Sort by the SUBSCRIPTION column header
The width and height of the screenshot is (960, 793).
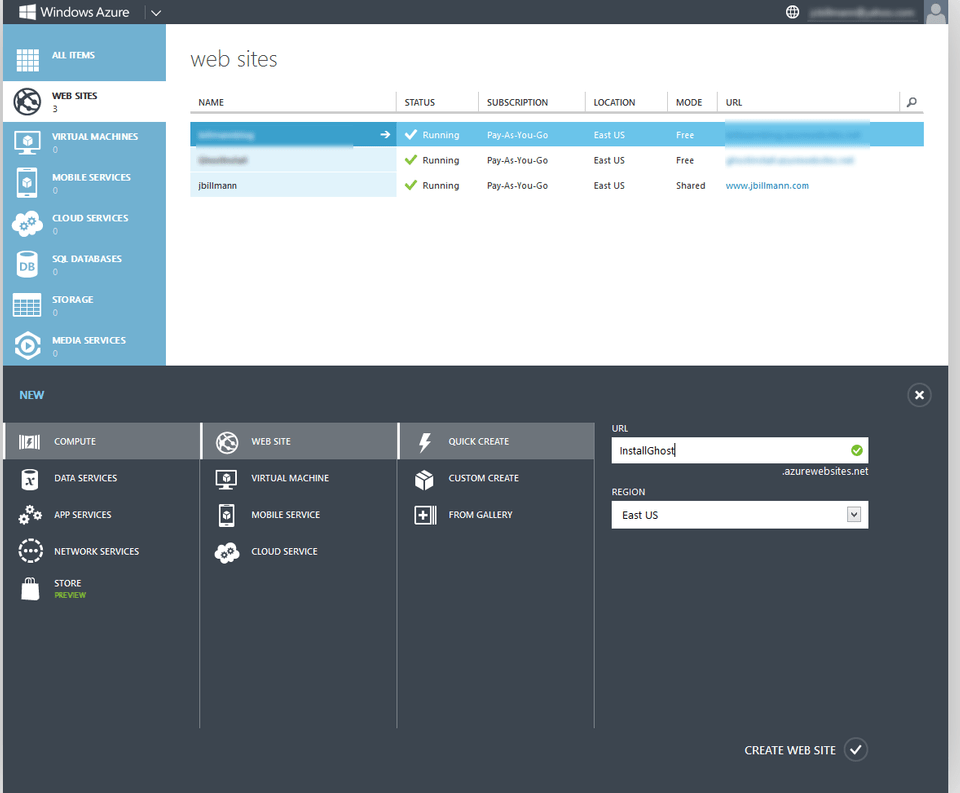[x=517, y=102]
